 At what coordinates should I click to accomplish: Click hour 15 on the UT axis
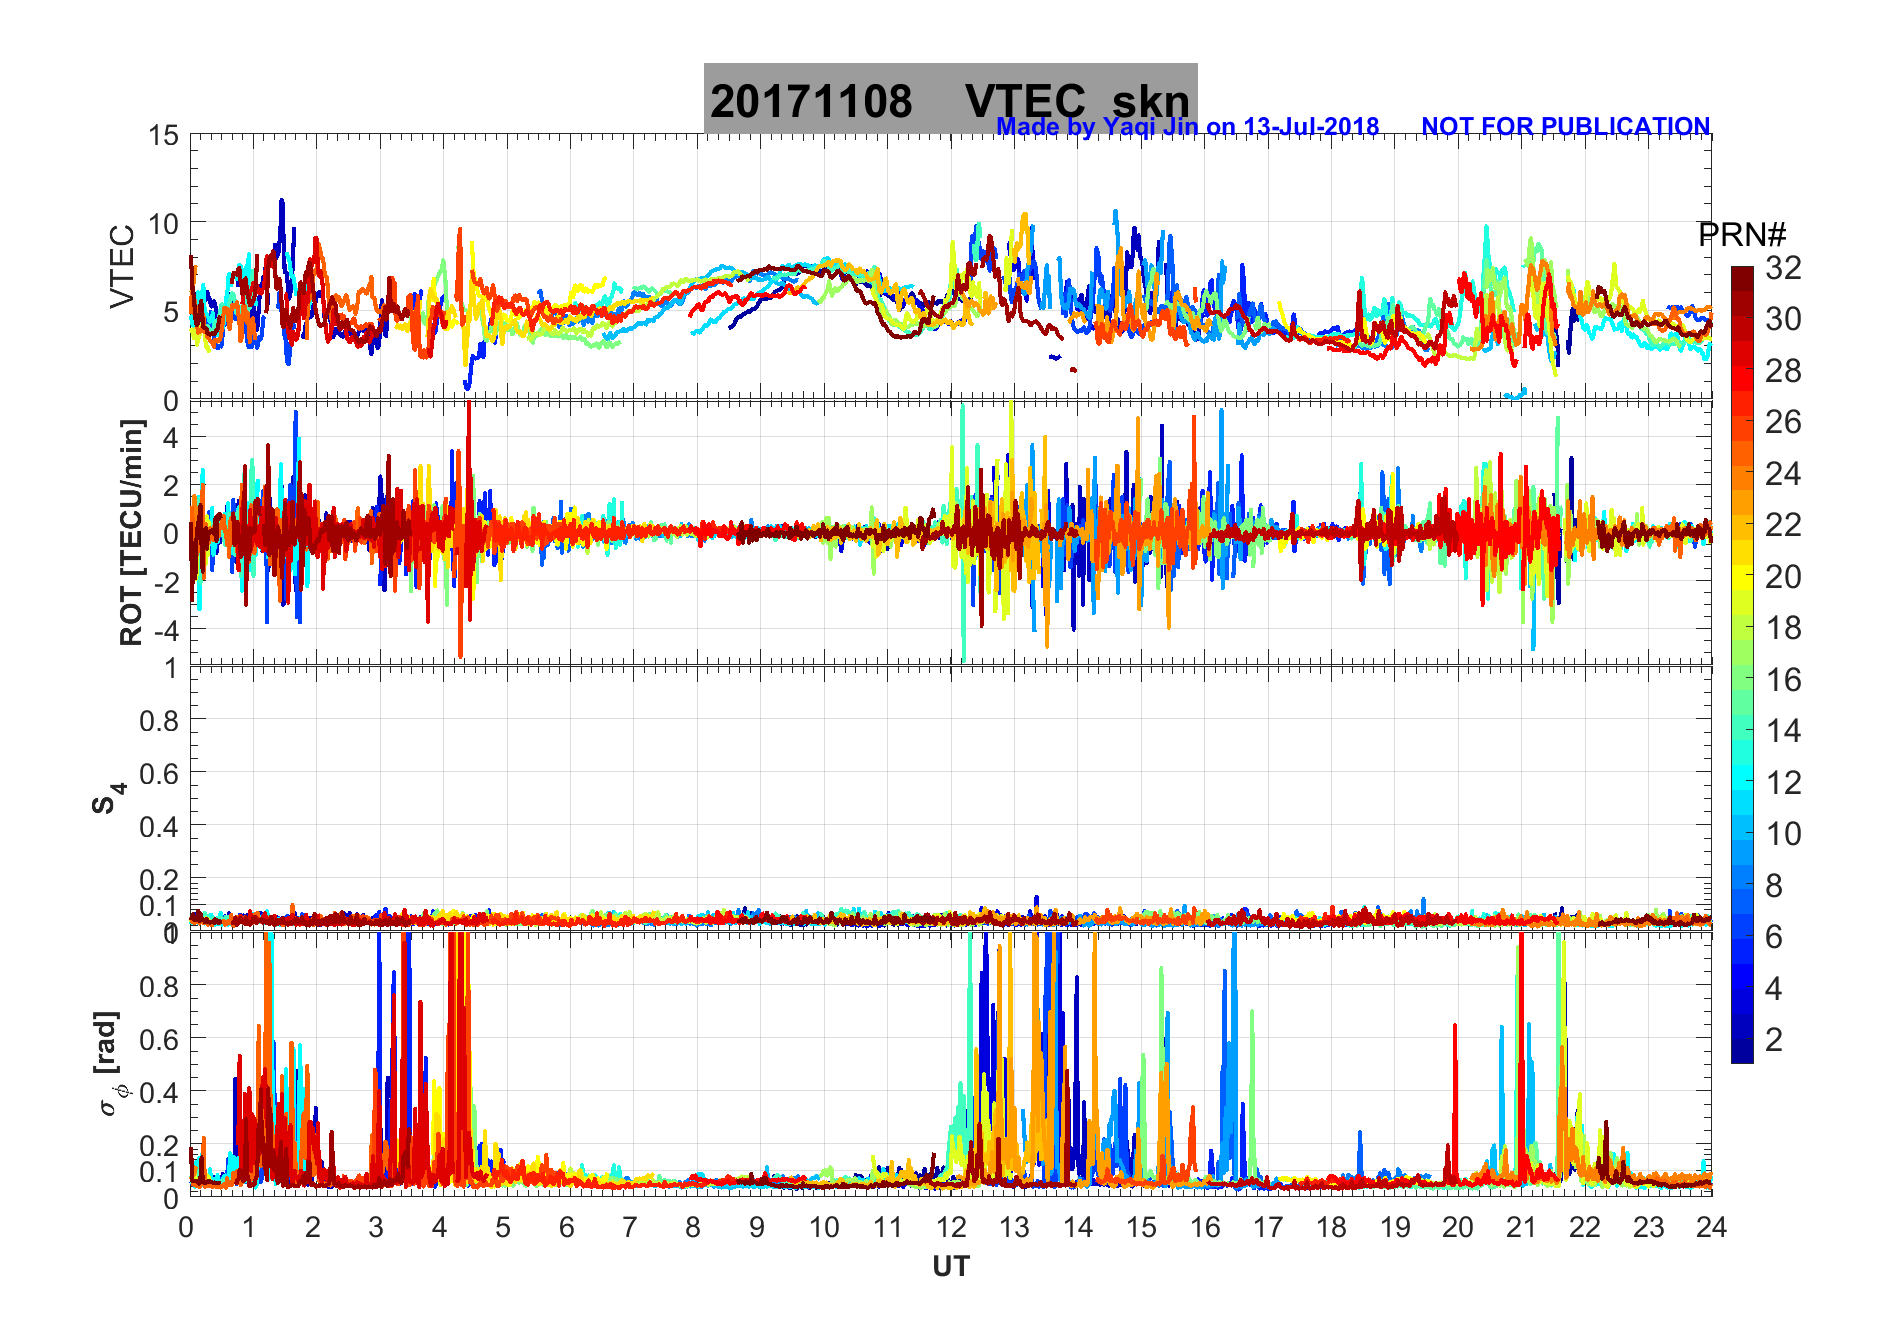tap(1141, 1228)
